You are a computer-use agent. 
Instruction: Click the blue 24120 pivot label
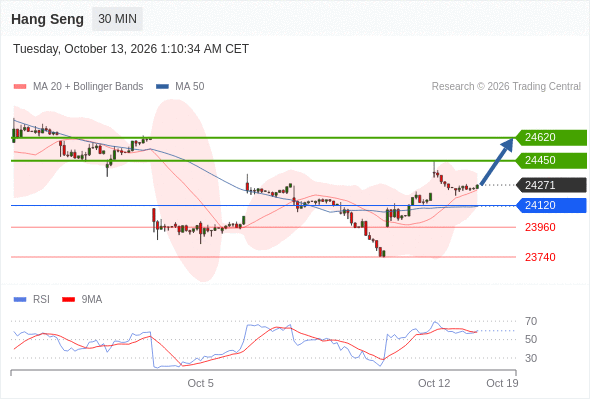[551, 205]
